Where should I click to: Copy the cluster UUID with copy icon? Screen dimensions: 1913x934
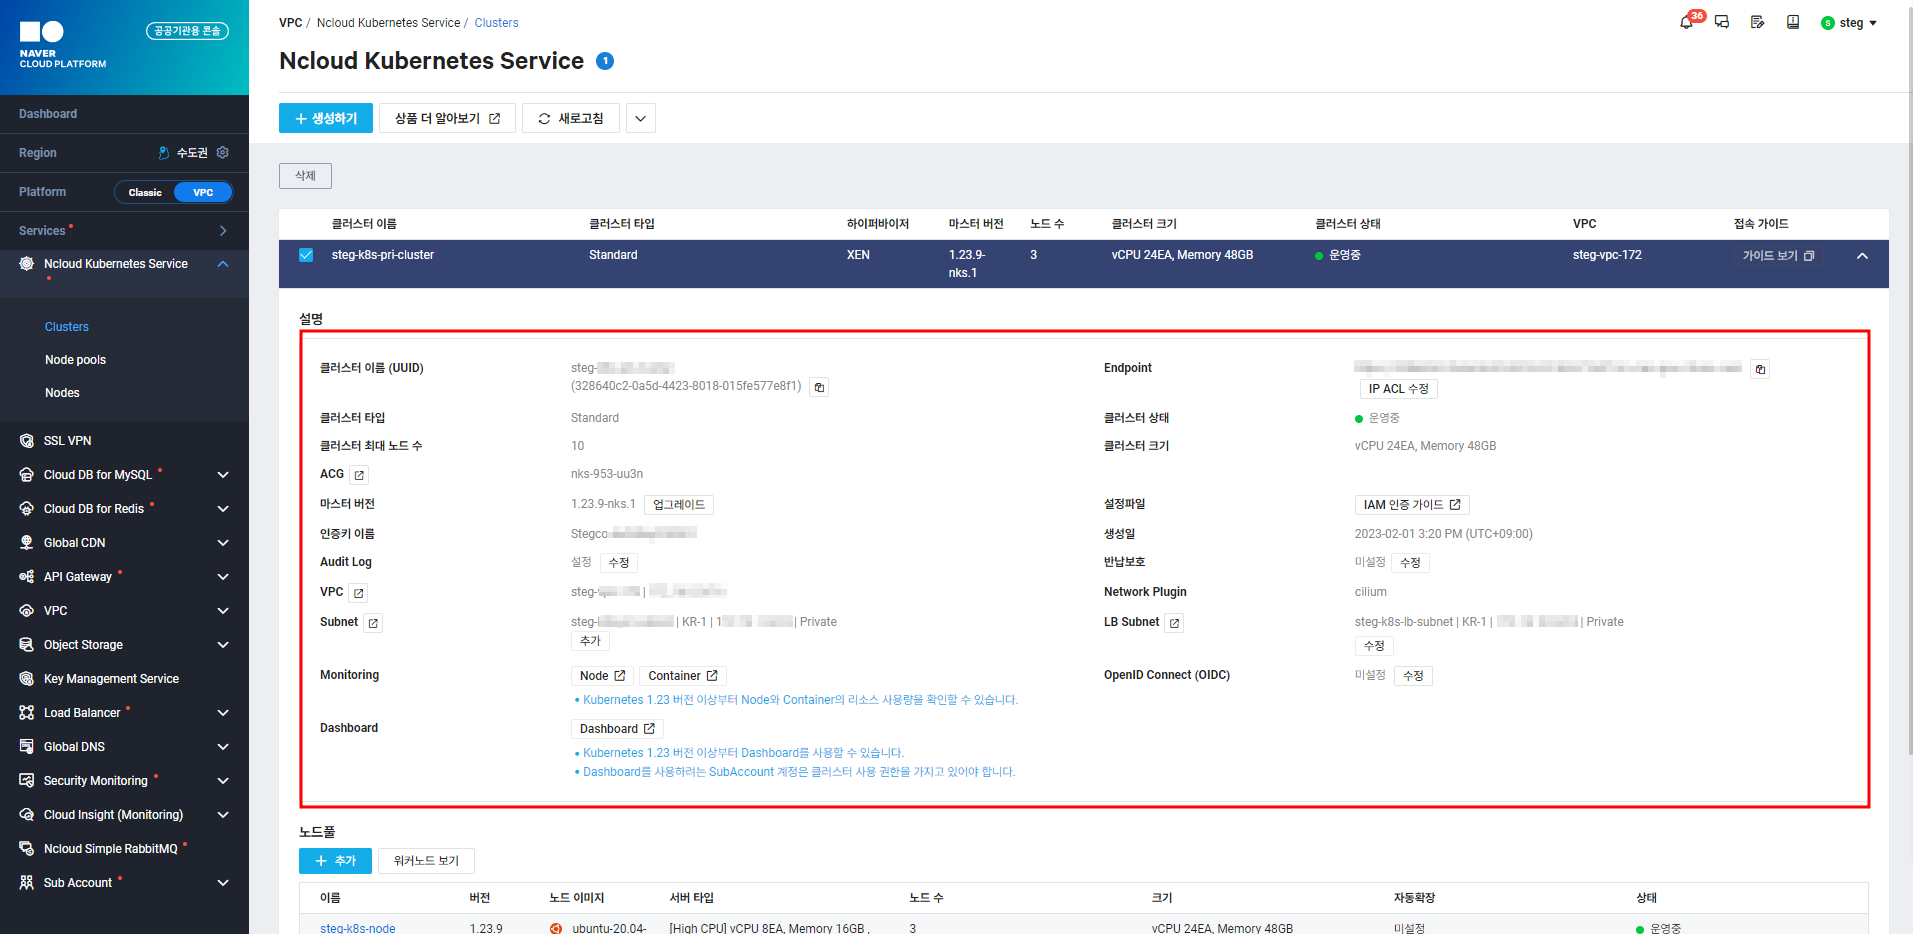click(x=819, y=387)
